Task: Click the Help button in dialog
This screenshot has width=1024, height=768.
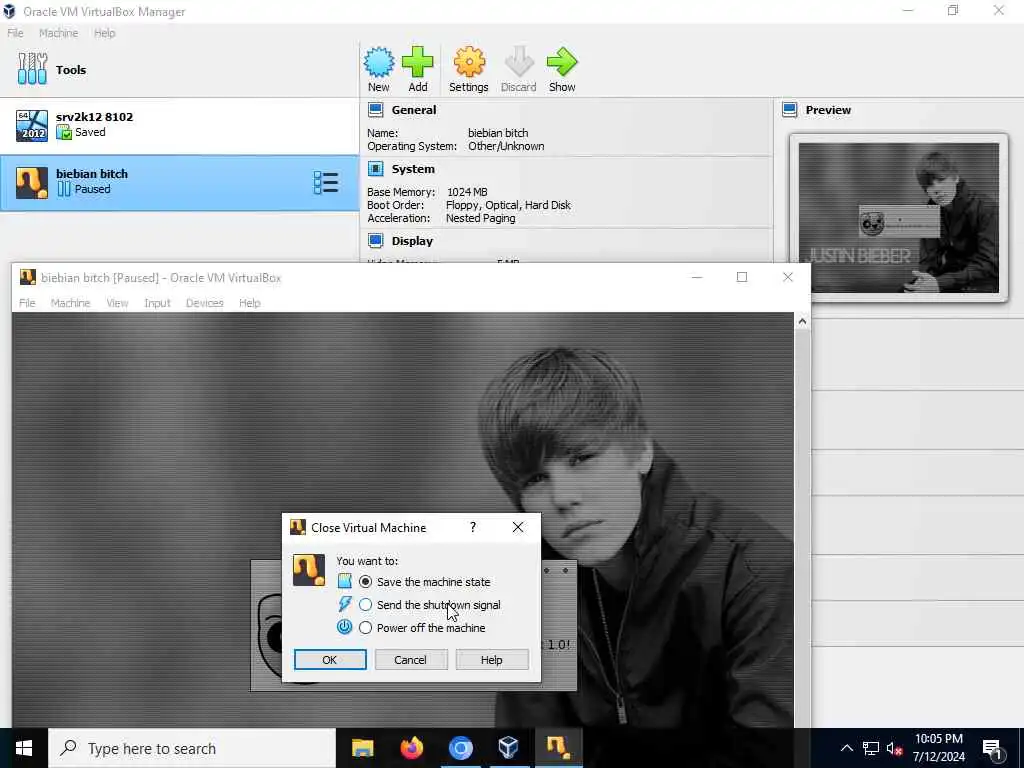Action: pyautogui.click(x=492, y=660)
